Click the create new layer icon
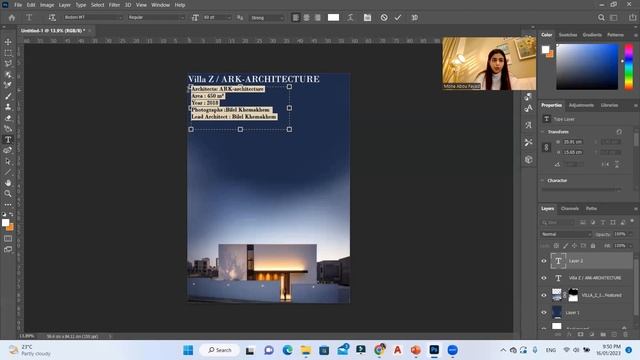The height and width of the screenshot is (360, 640). tap(614, 335)
